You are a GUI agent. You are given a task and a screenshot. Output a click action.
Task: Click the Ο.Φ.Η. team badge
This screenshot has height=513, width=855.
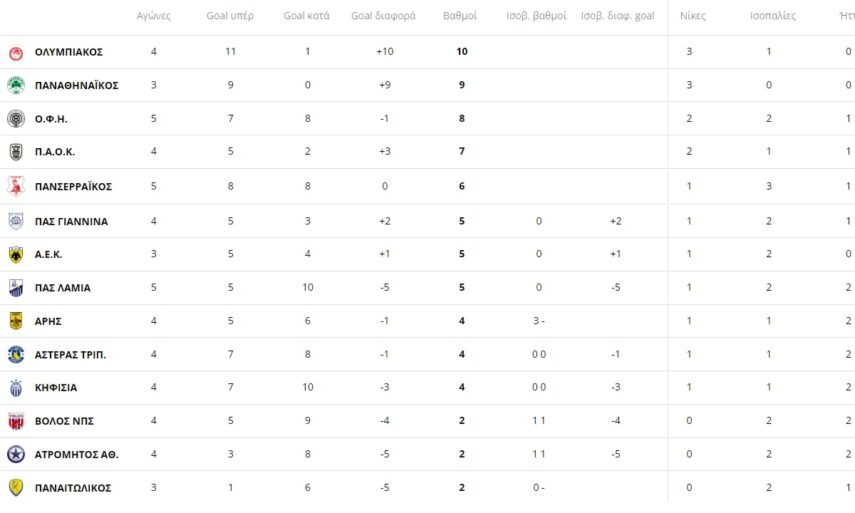tap(16, 119)
